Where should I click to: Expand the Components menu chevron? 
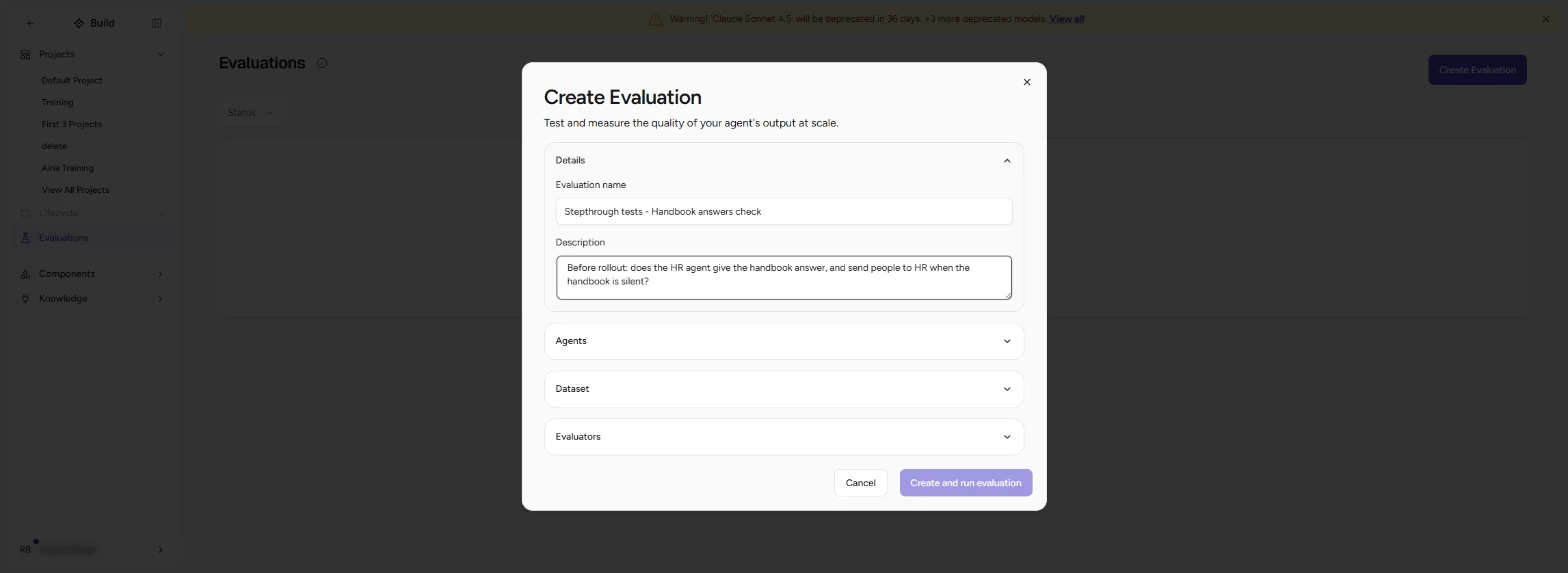(160, 274)
